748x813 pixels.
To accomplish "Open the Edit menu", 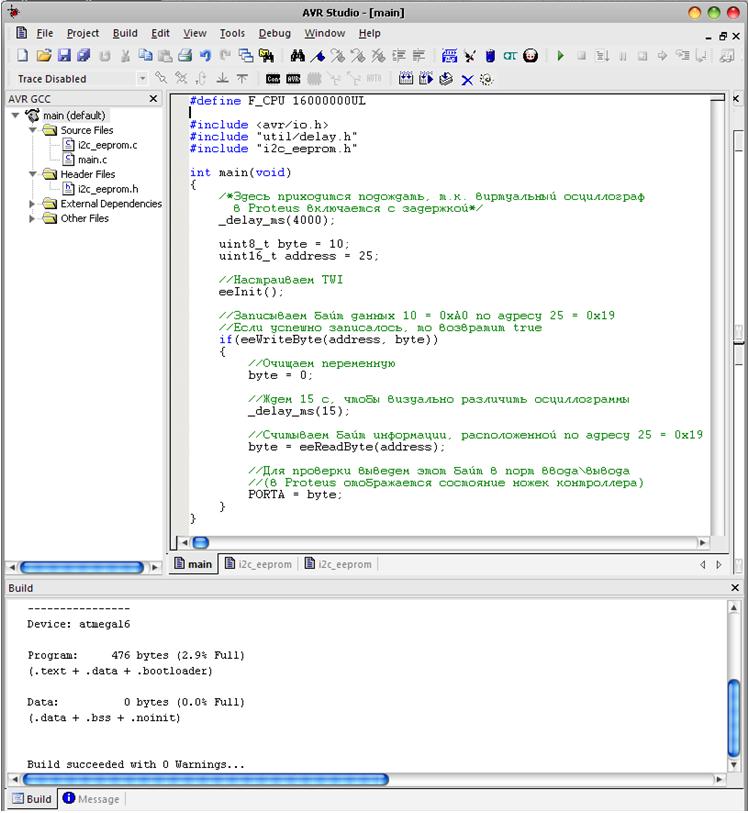I will coord(160,33).
